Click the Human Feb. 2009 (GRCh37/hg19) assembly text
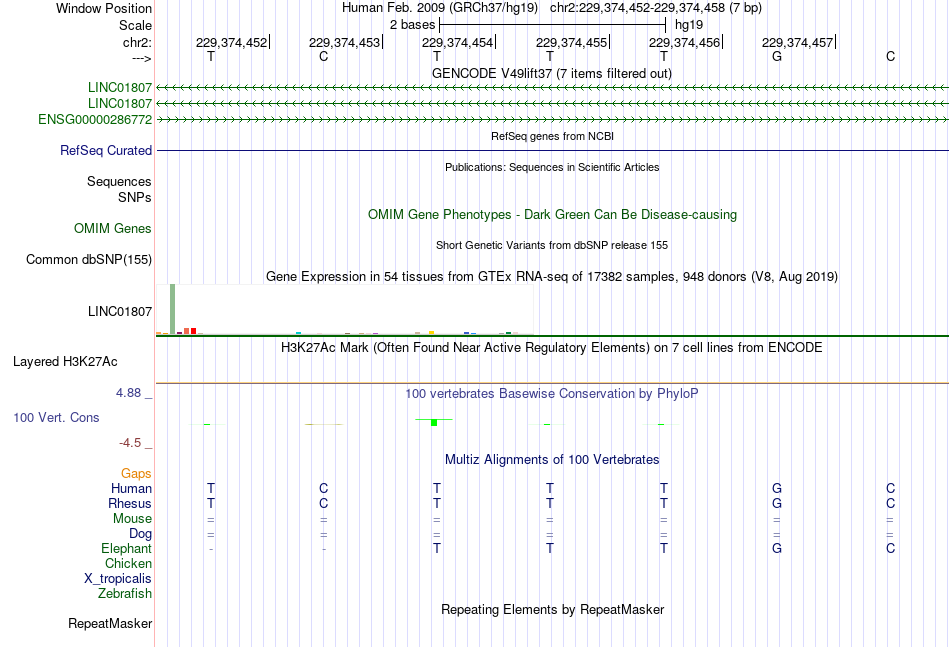950x647 pixels. tap(440, 8)
